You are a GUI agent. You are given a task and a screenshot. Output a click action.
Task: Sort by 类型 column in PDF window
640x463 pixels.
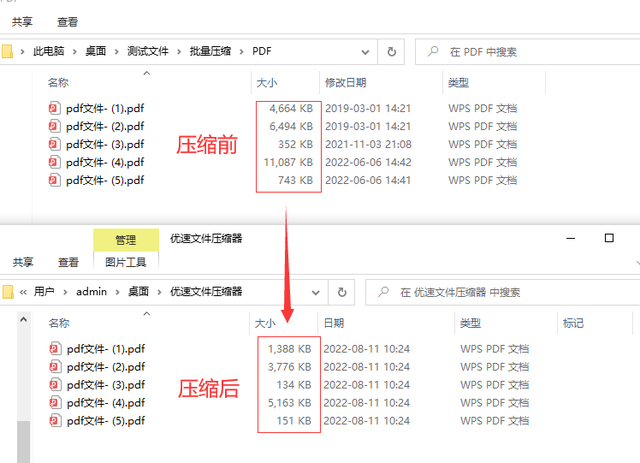tap(458, 83)
